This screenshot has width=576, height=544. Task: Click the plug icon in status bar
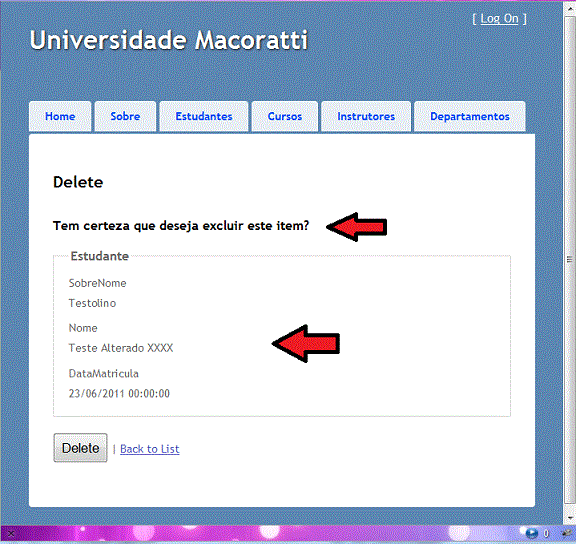(568, 533)
